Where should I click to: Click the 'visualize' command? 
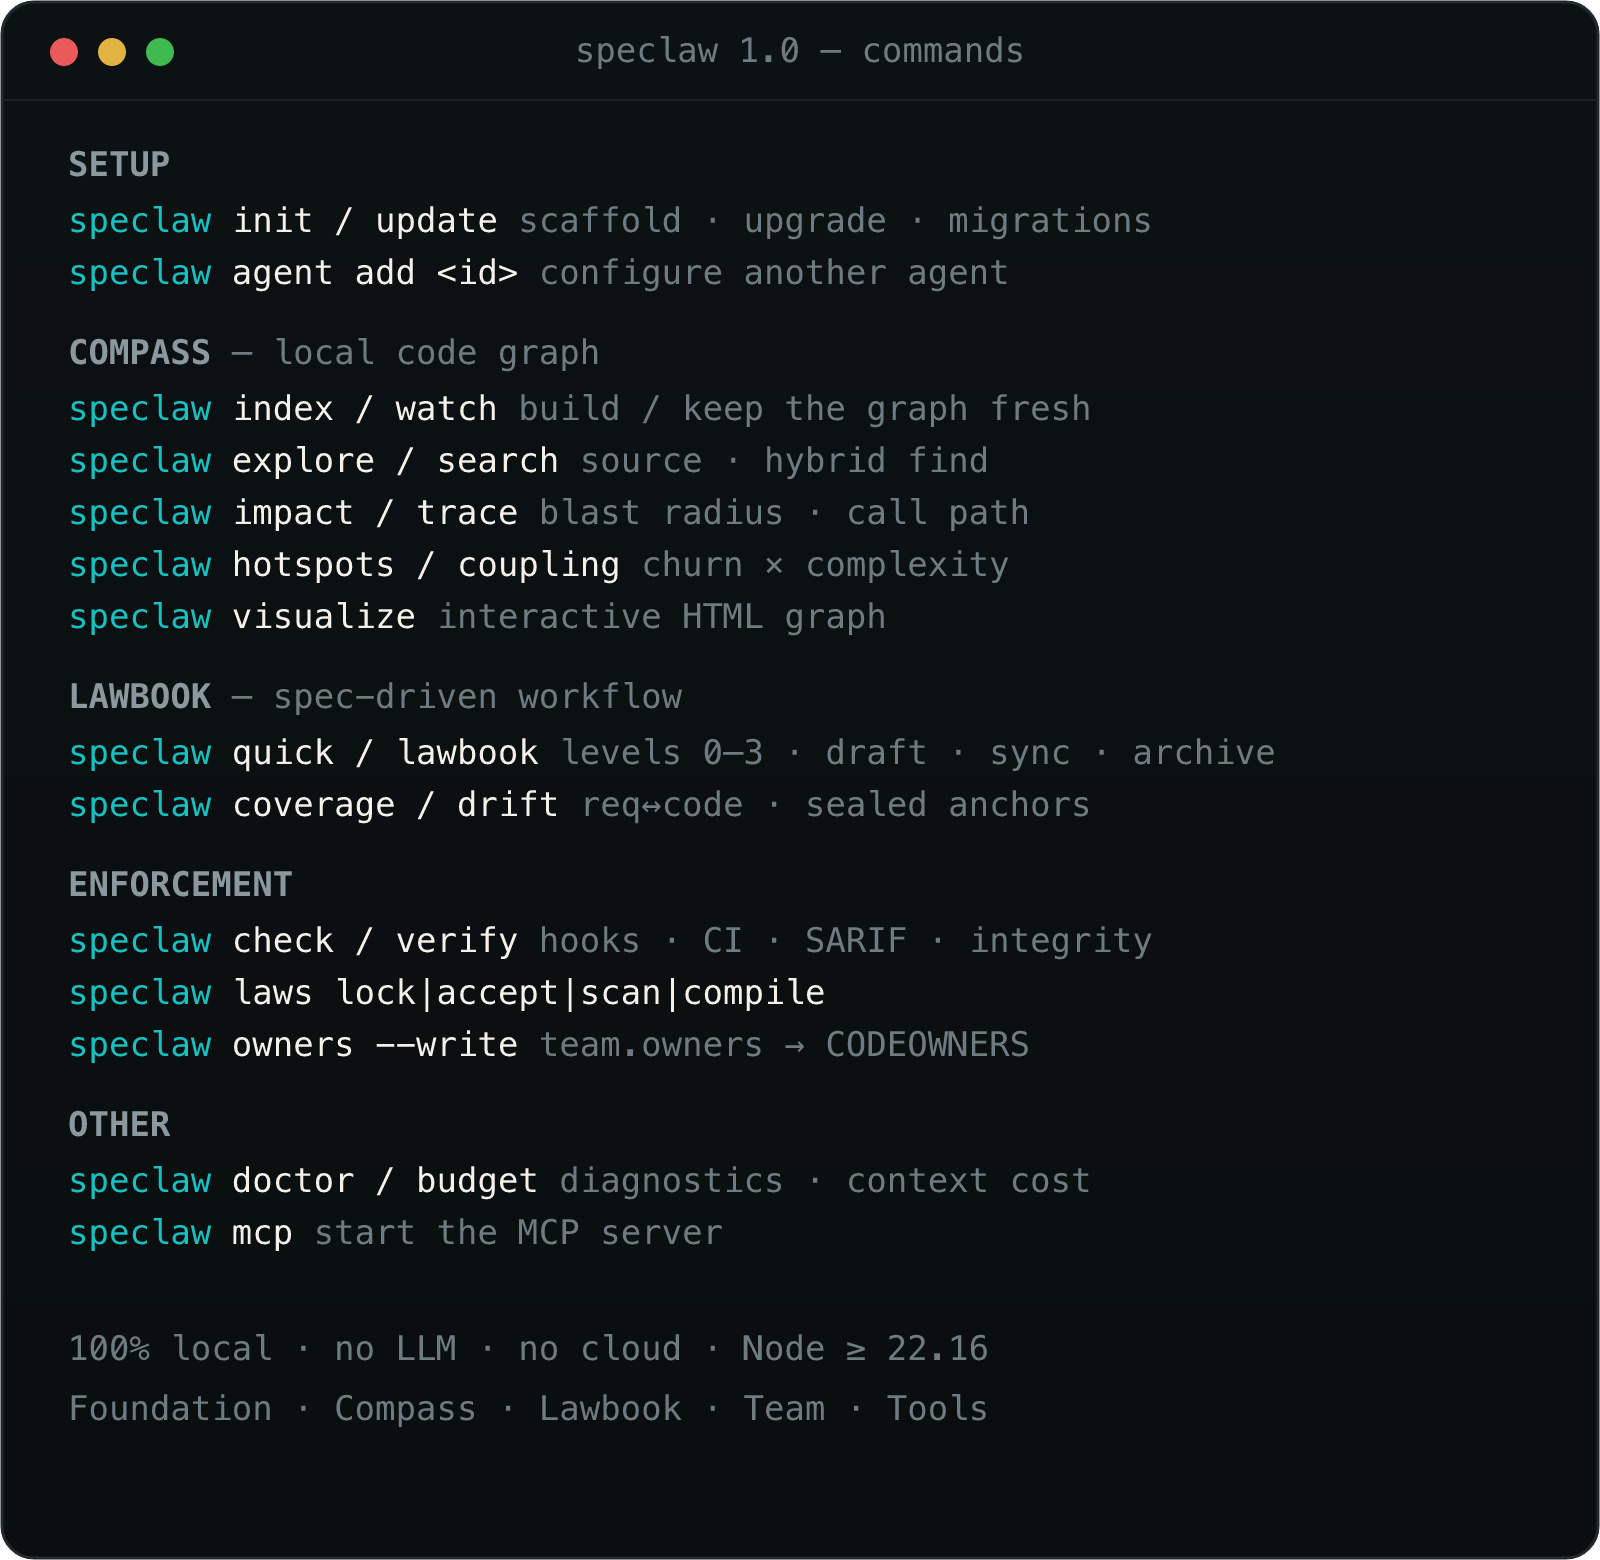[x=324, y=616]
